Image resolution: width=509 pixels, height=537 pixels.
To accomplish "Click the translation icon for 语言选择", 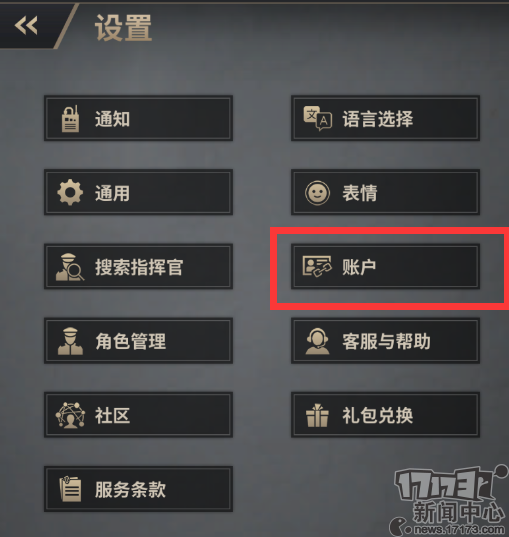I will [x=318, y=118].
